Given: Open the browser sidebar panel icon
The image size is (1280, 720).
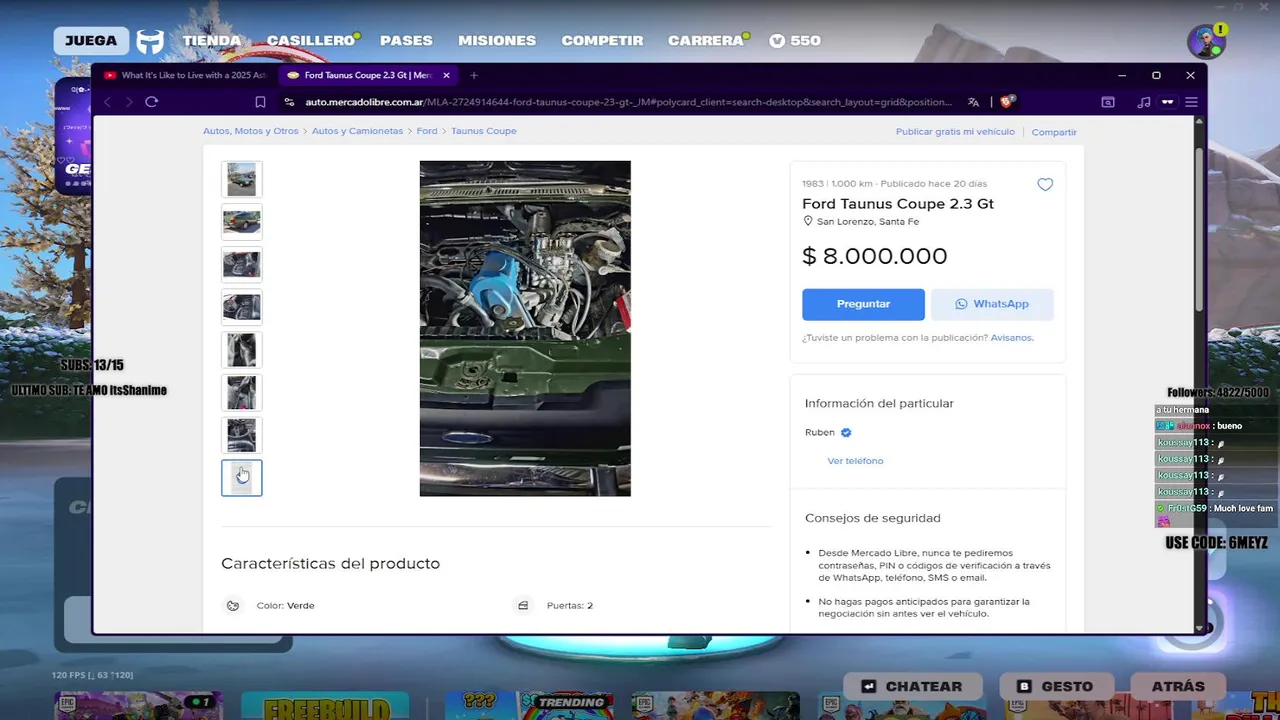Looking at the screenshot, I should pos(1108,102).
